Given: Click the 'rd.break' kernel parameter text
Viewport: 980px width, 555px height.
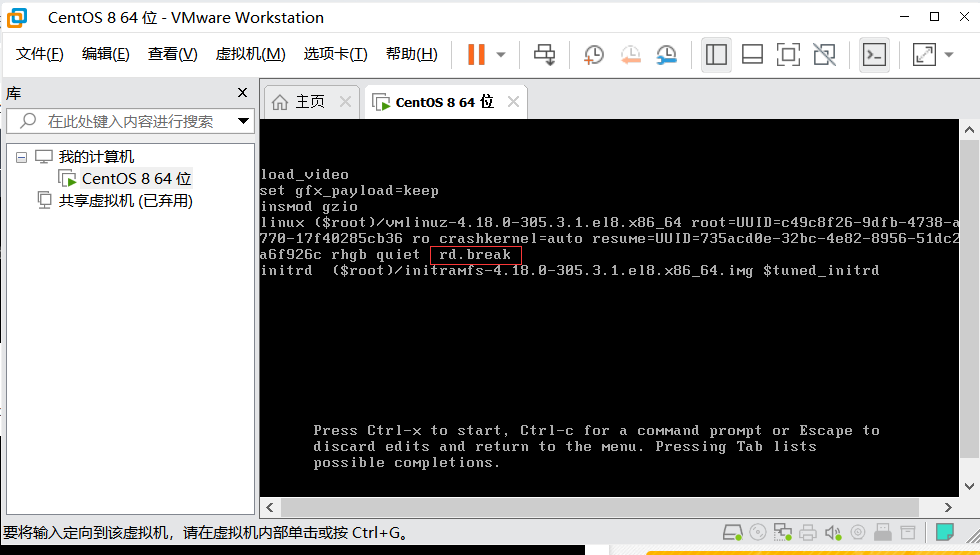Looking at the screenshot, I should [x=475, y=254].
